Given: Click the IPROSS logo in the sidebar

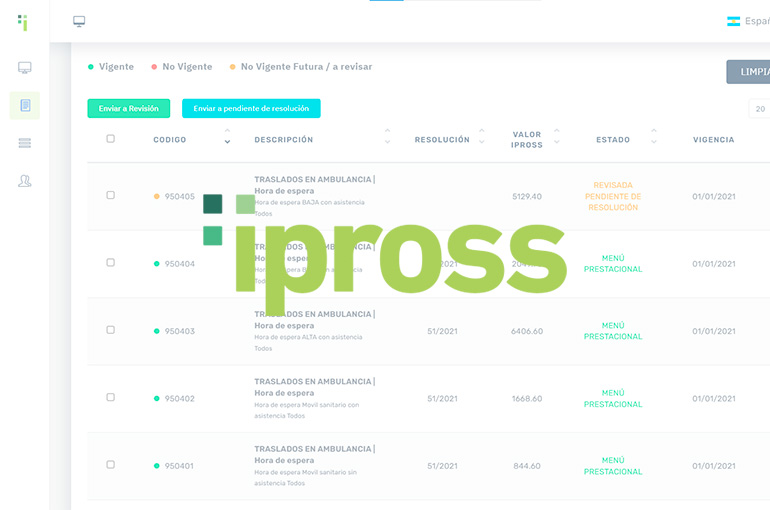Looking at the screenshot, I should click(x=23, y=22).
